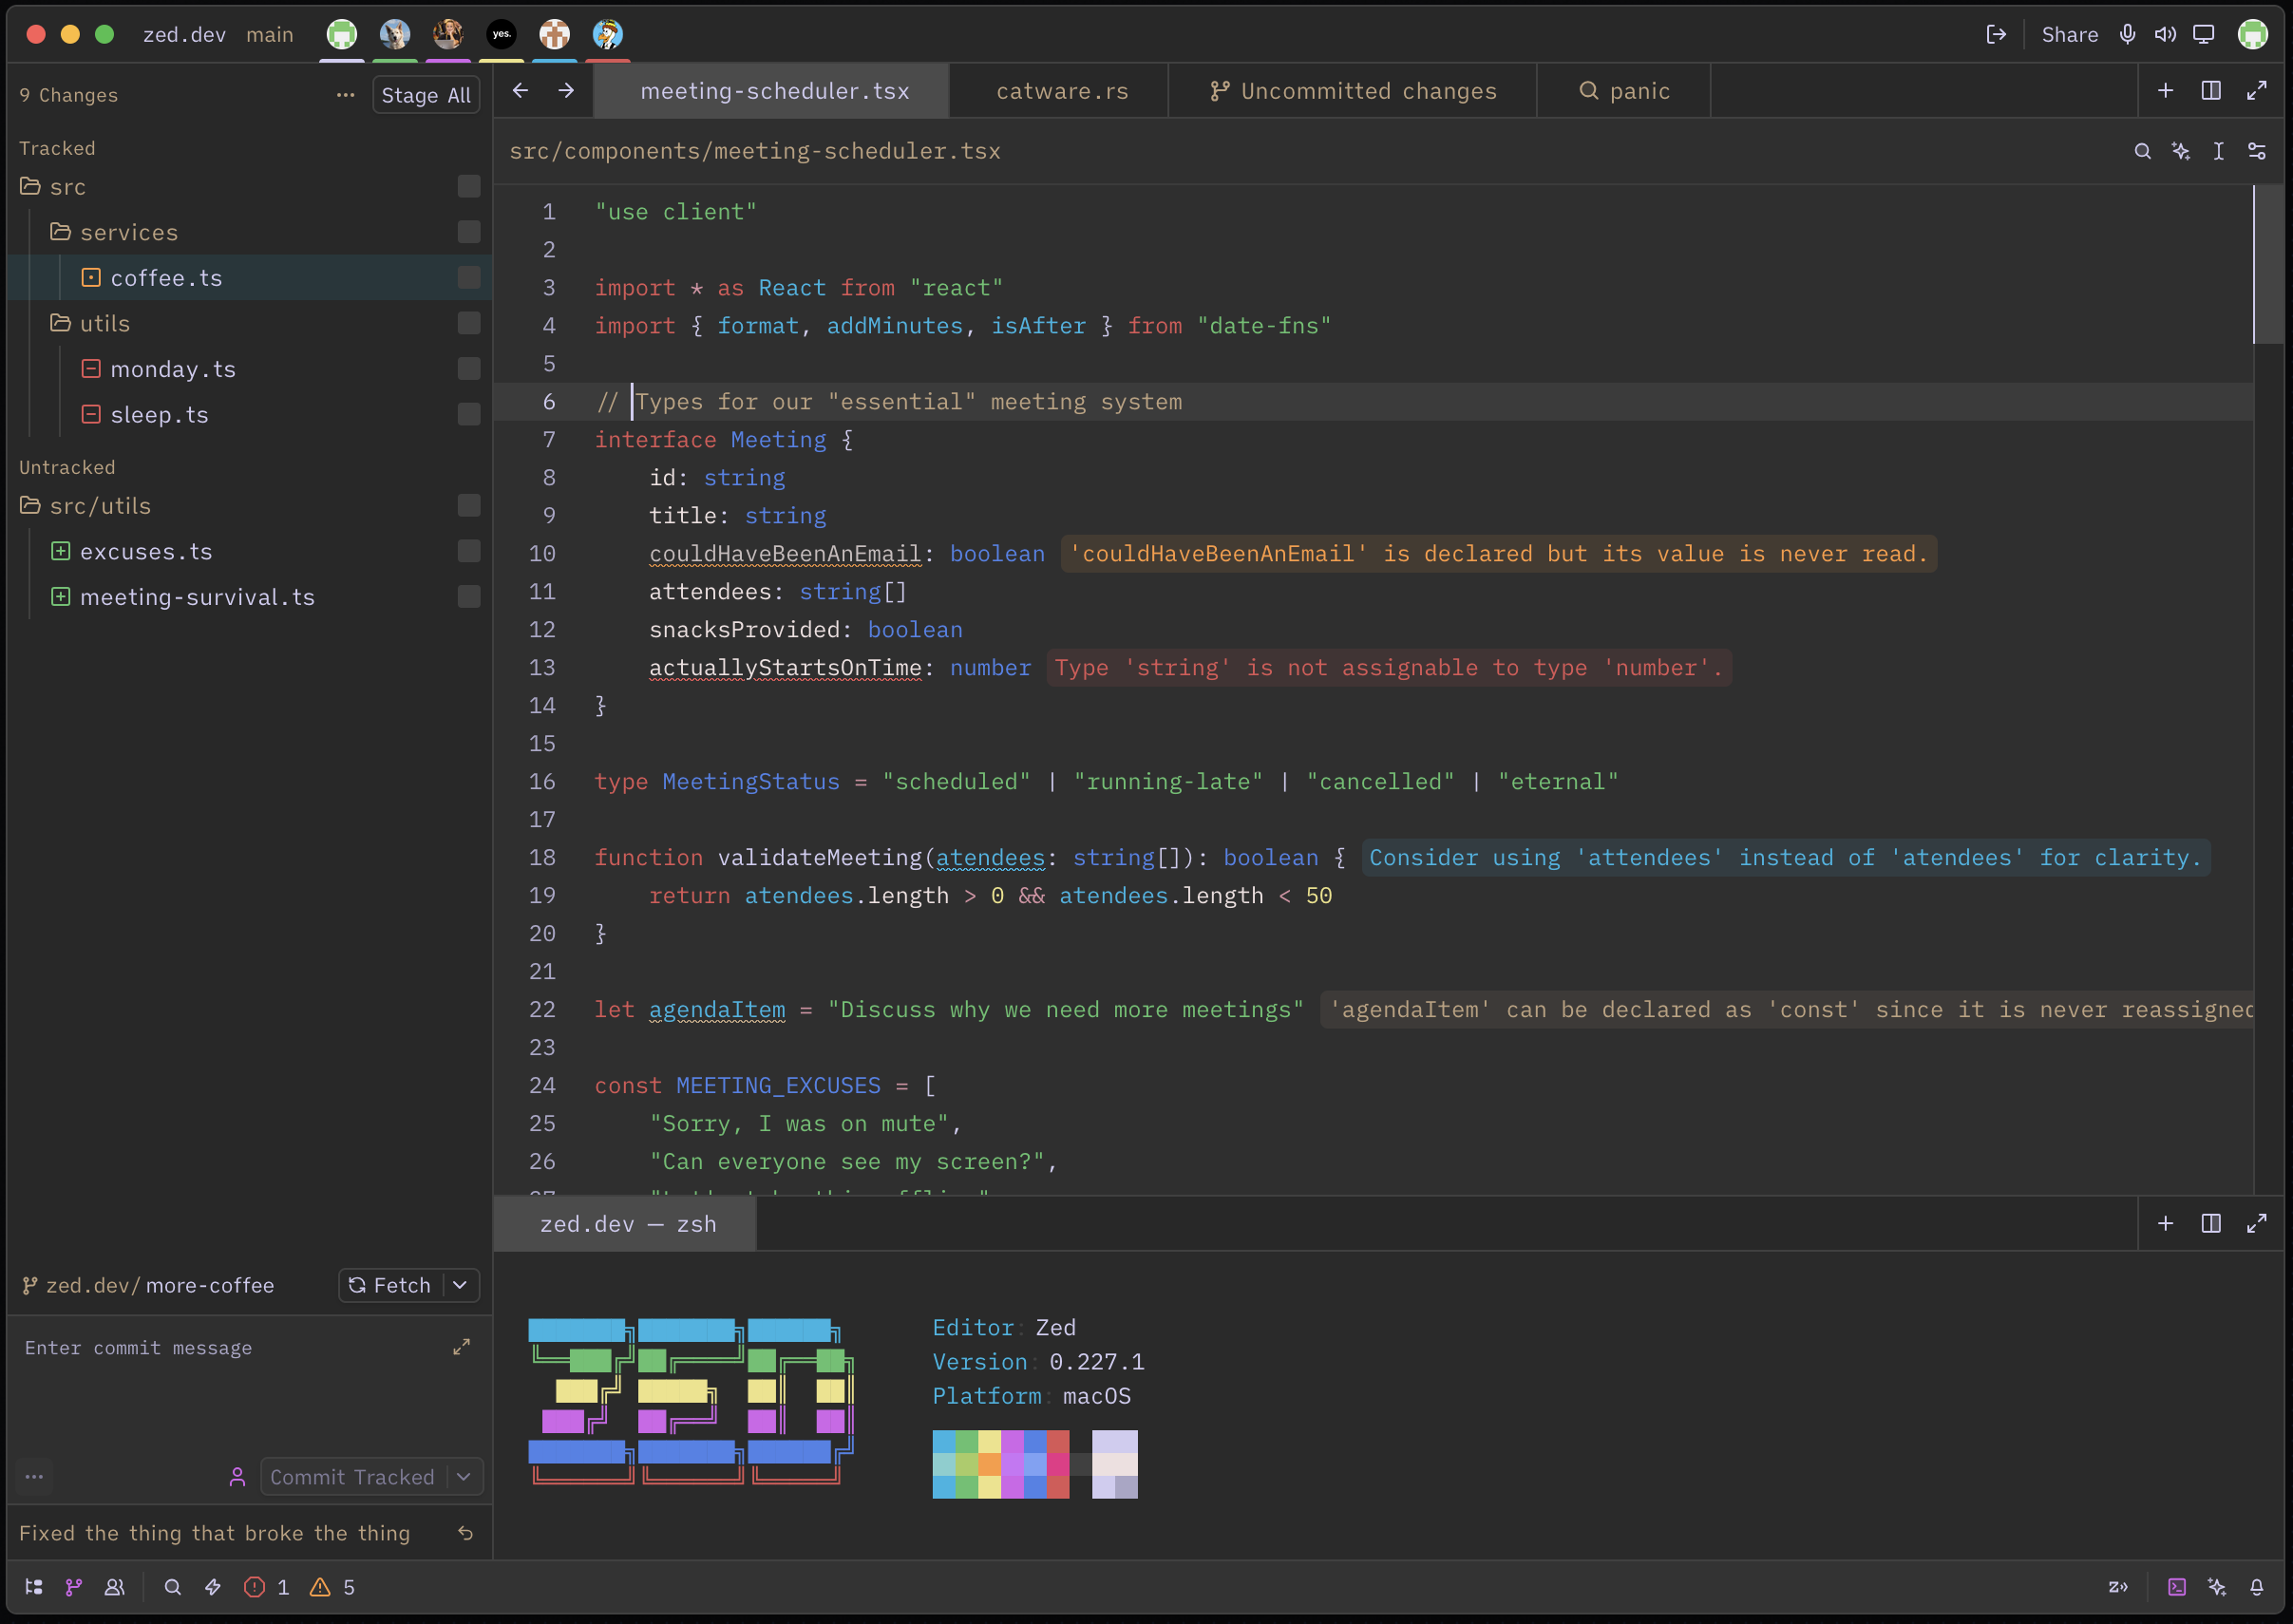Image resolution: width=2293 pixels, height=1624 pixels.
Task: Click the Share button
Action: point(2070,34)
